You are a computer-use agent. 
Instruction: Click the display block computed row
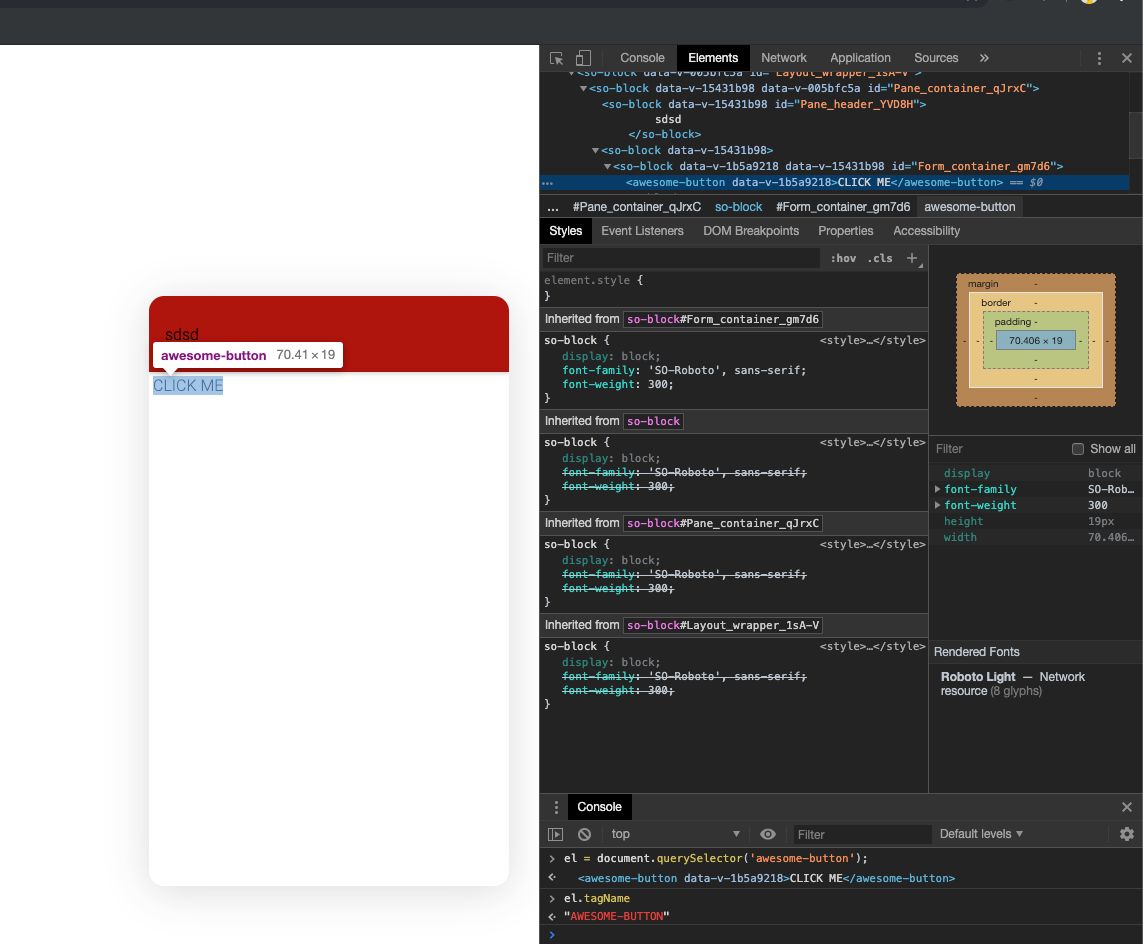[1036, 473]
